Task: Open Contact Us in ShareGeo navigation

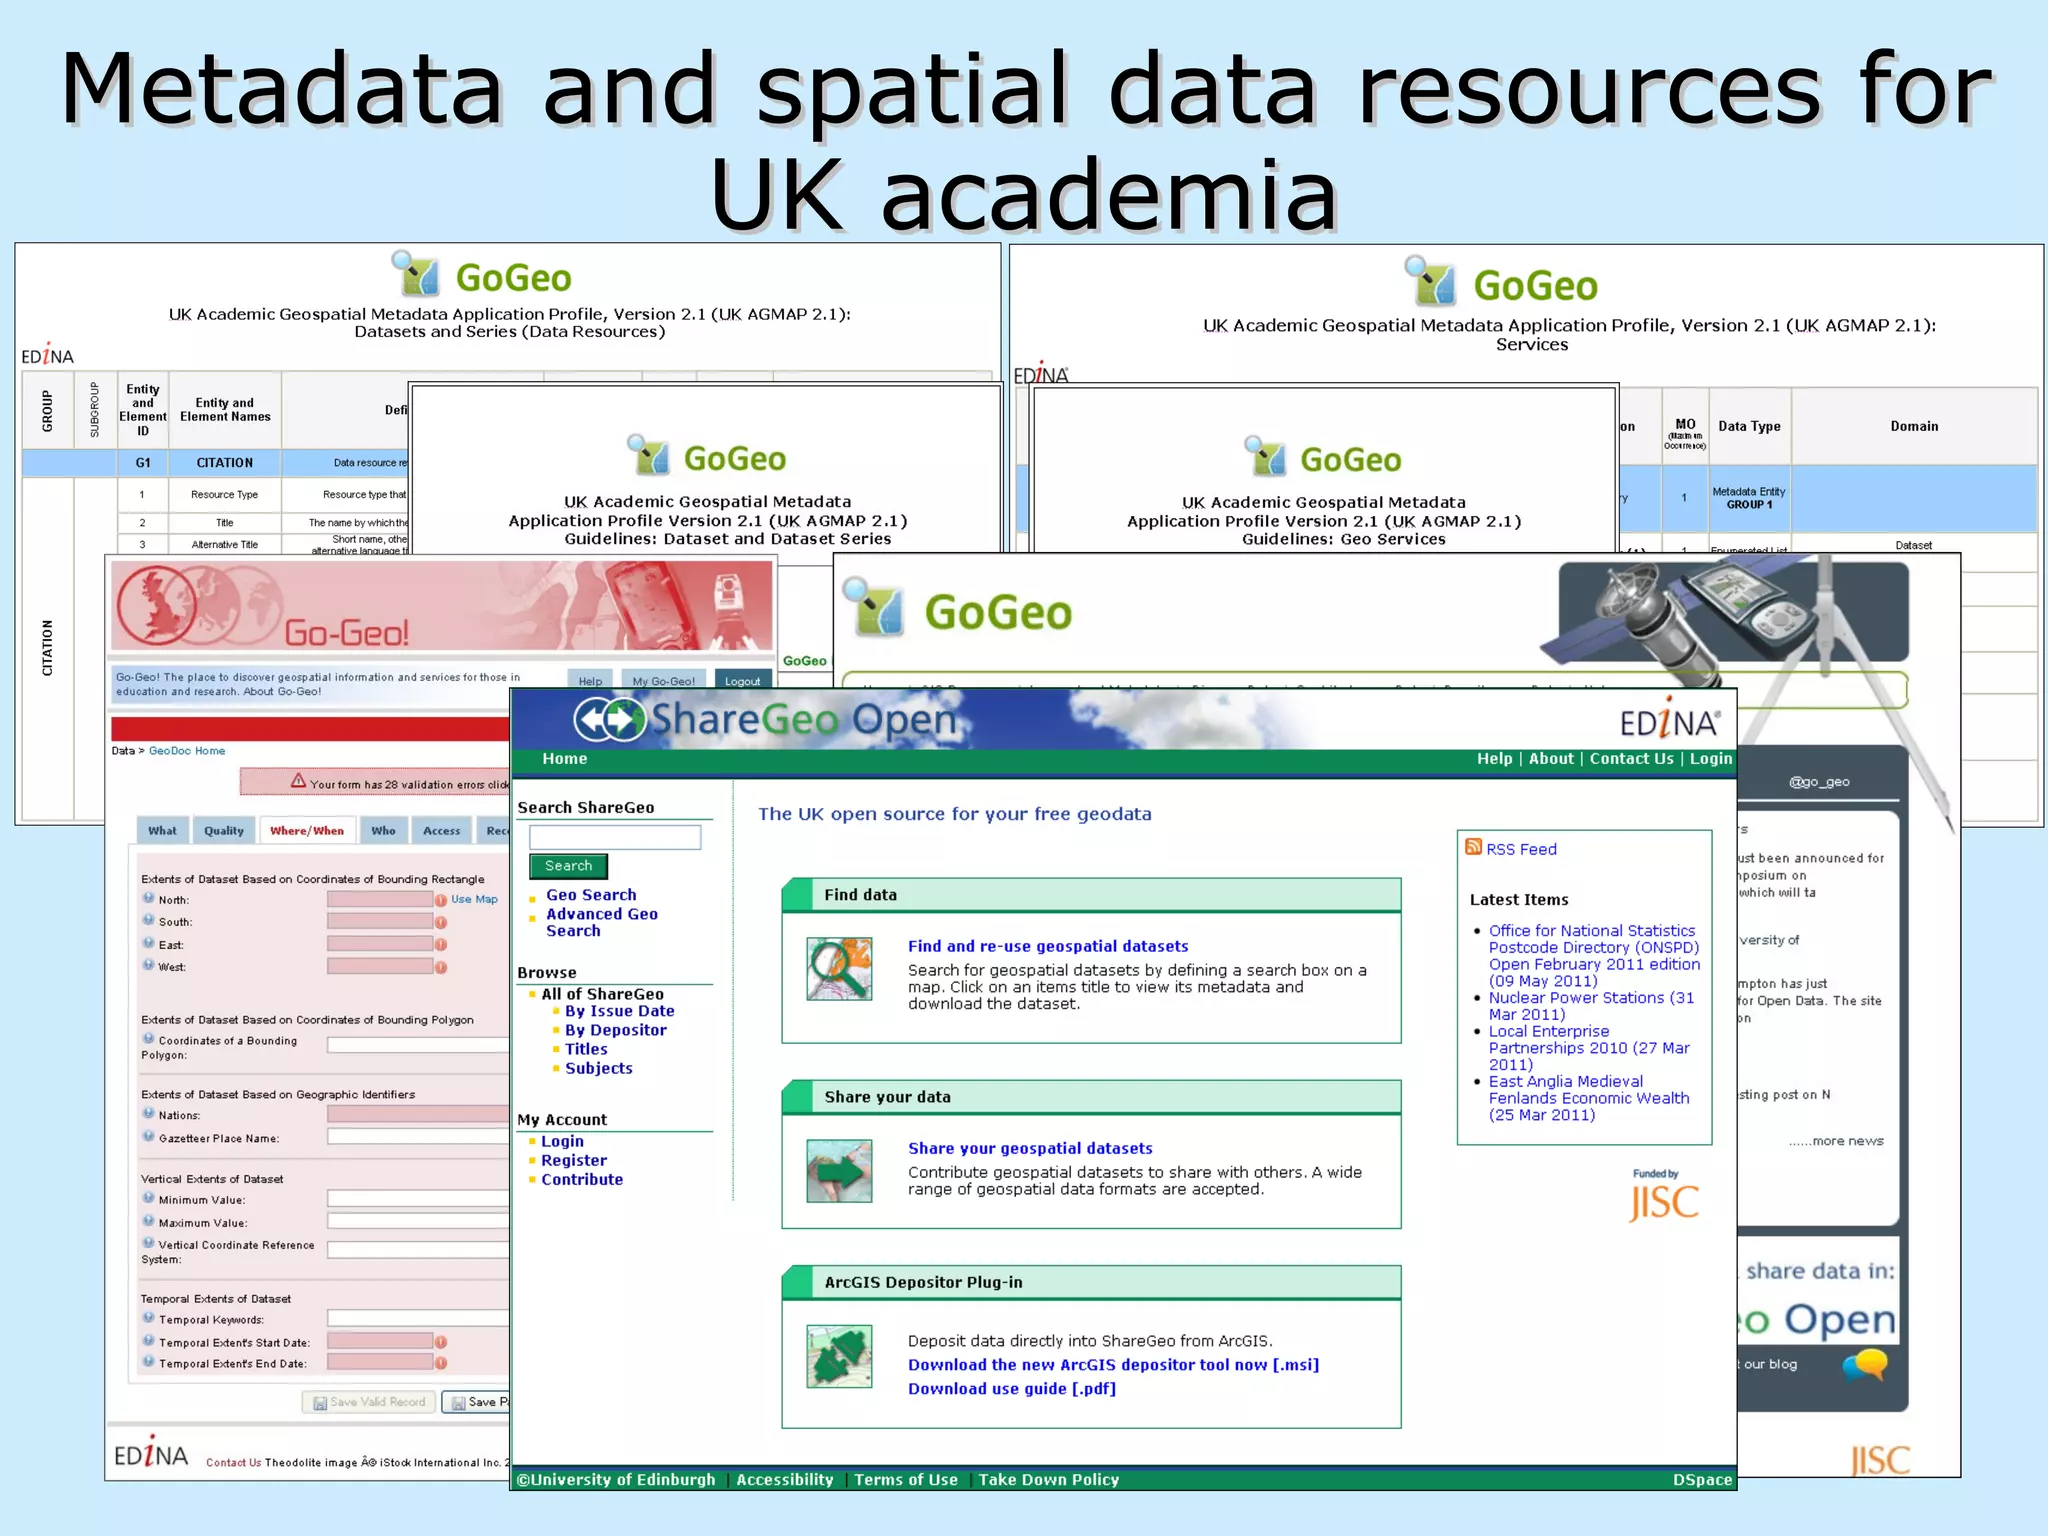Action: pos(1632,759)
